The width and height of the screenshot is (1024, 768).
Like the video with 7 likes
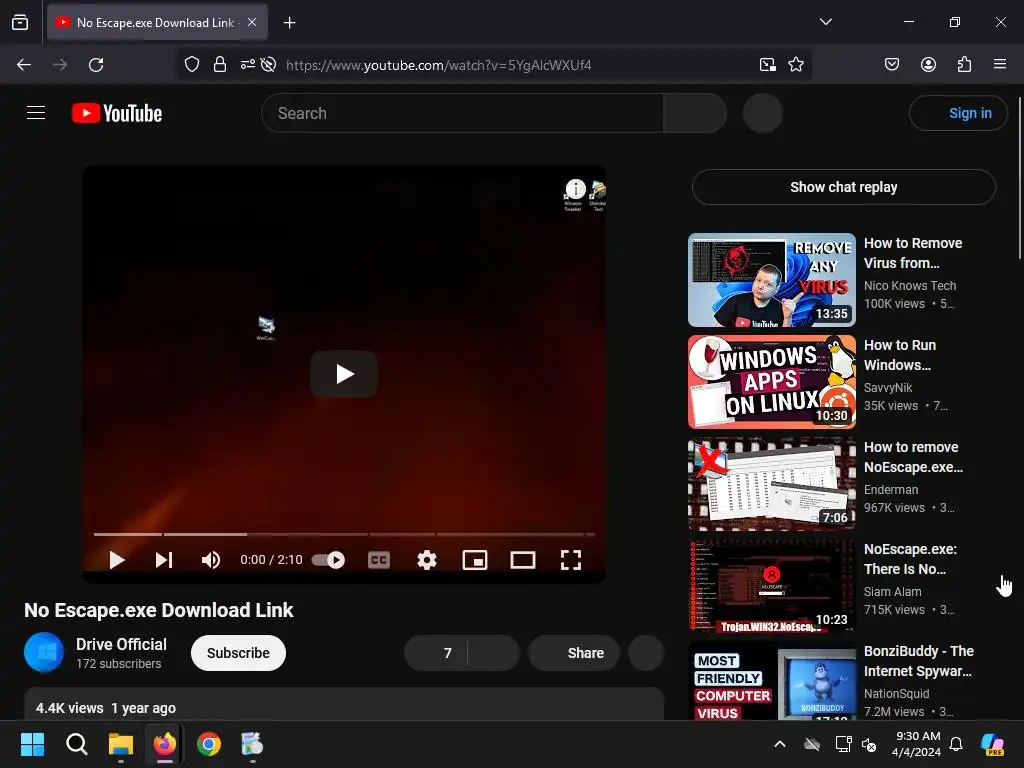436,653
